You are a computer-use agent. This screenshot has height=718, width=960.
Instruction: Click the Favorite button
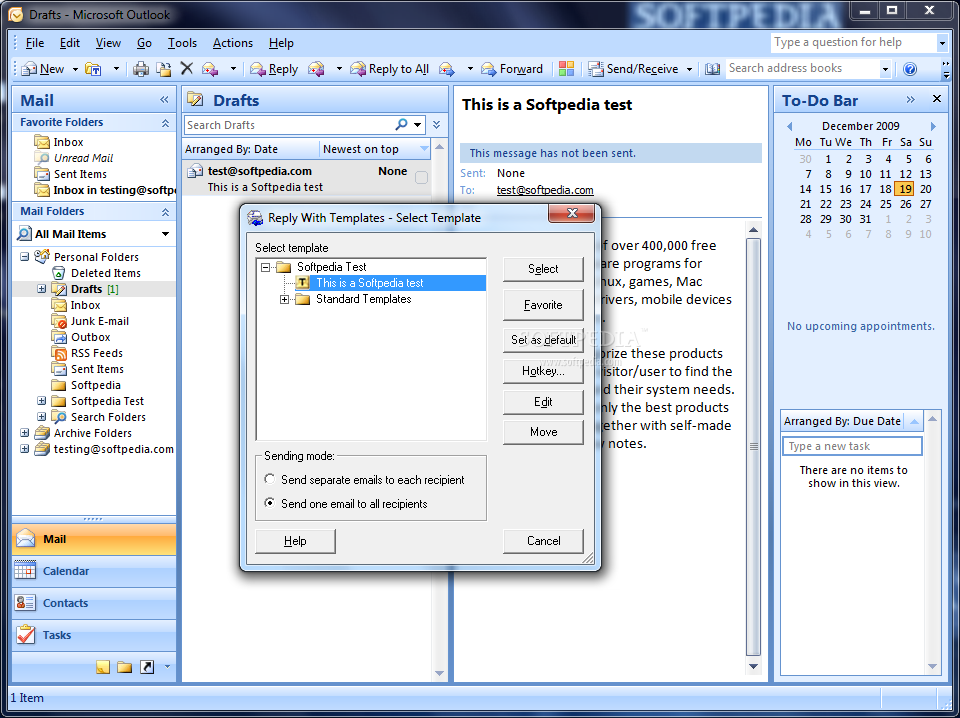tap(543, 305)
